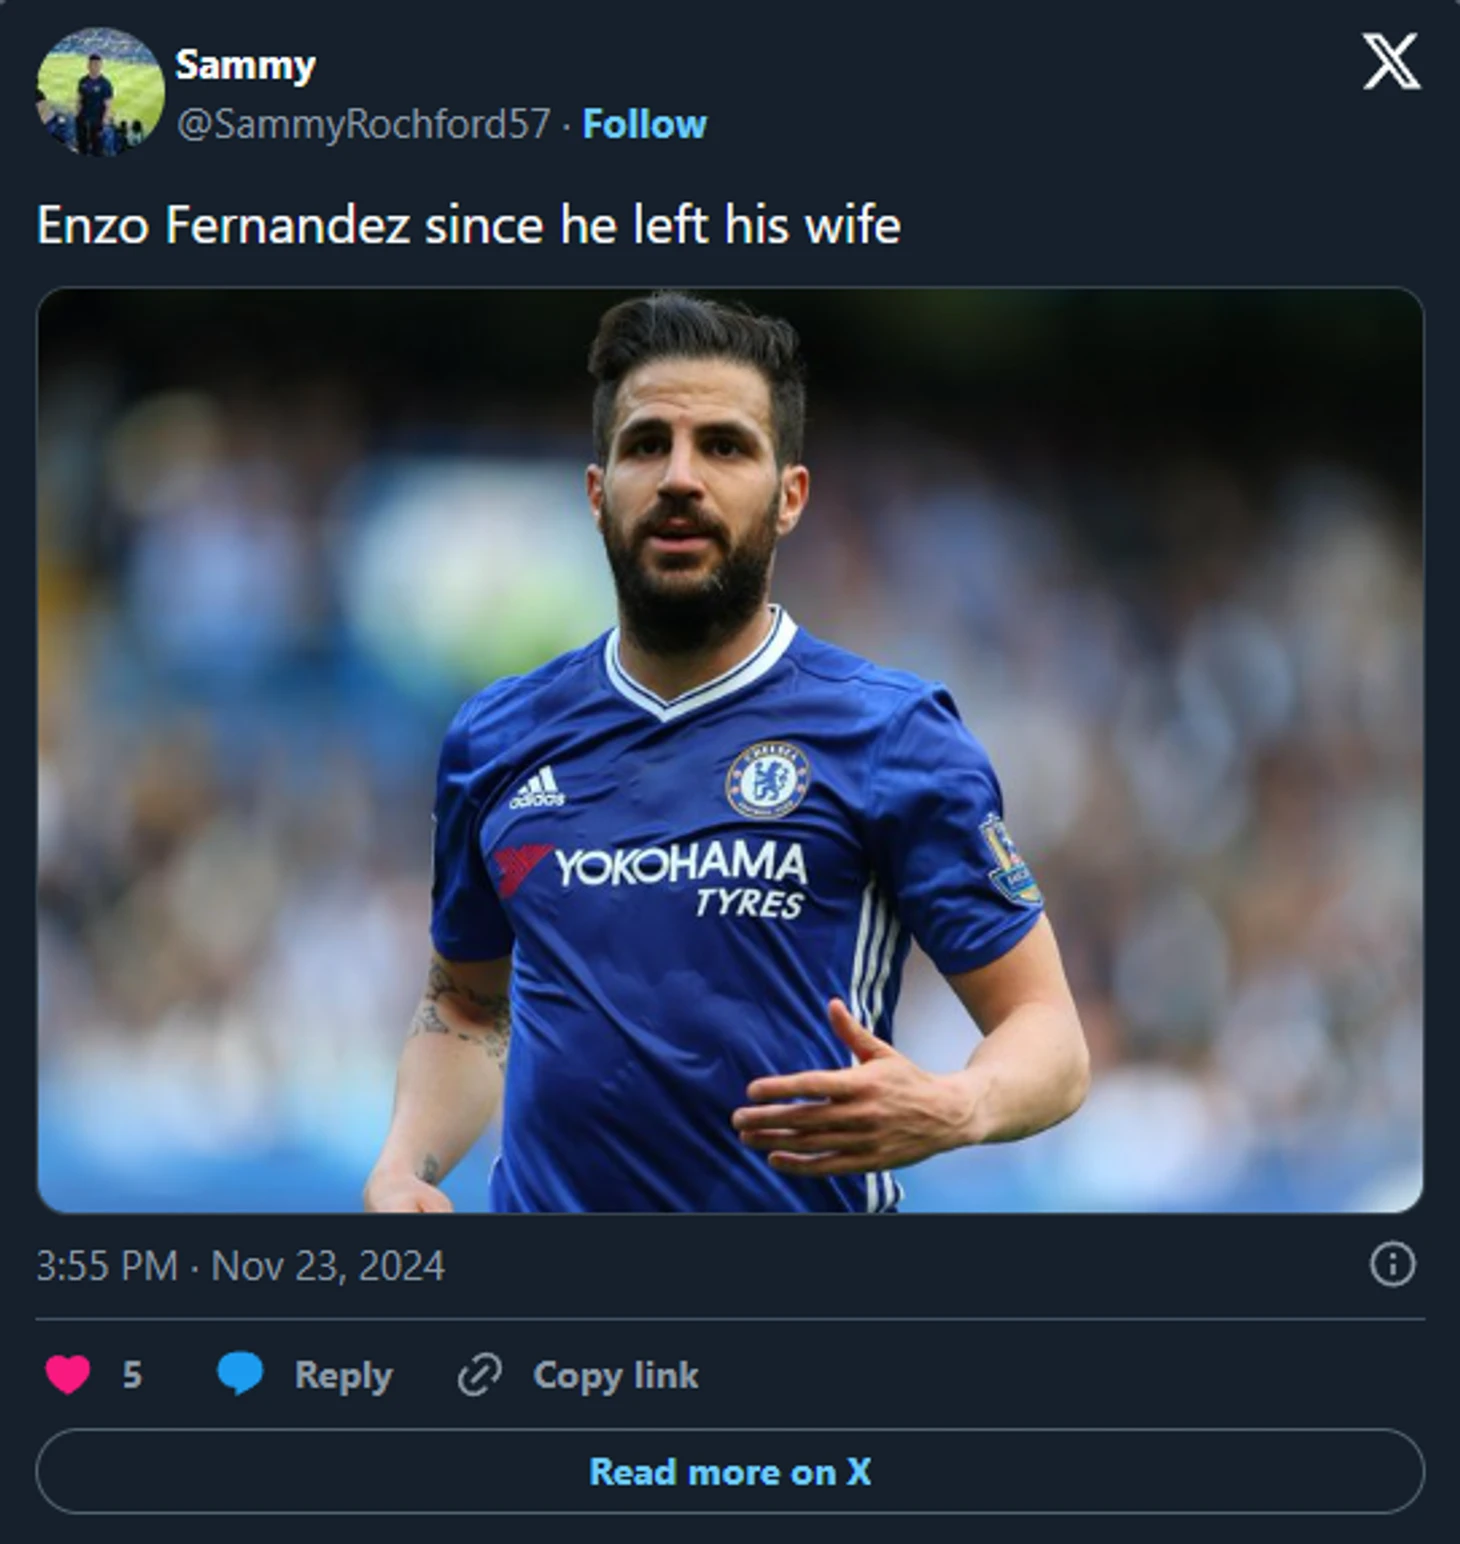1460x1544 pixels.
Task: Follow the SammyRochford57 account
Action: click(x=644, y=125)
